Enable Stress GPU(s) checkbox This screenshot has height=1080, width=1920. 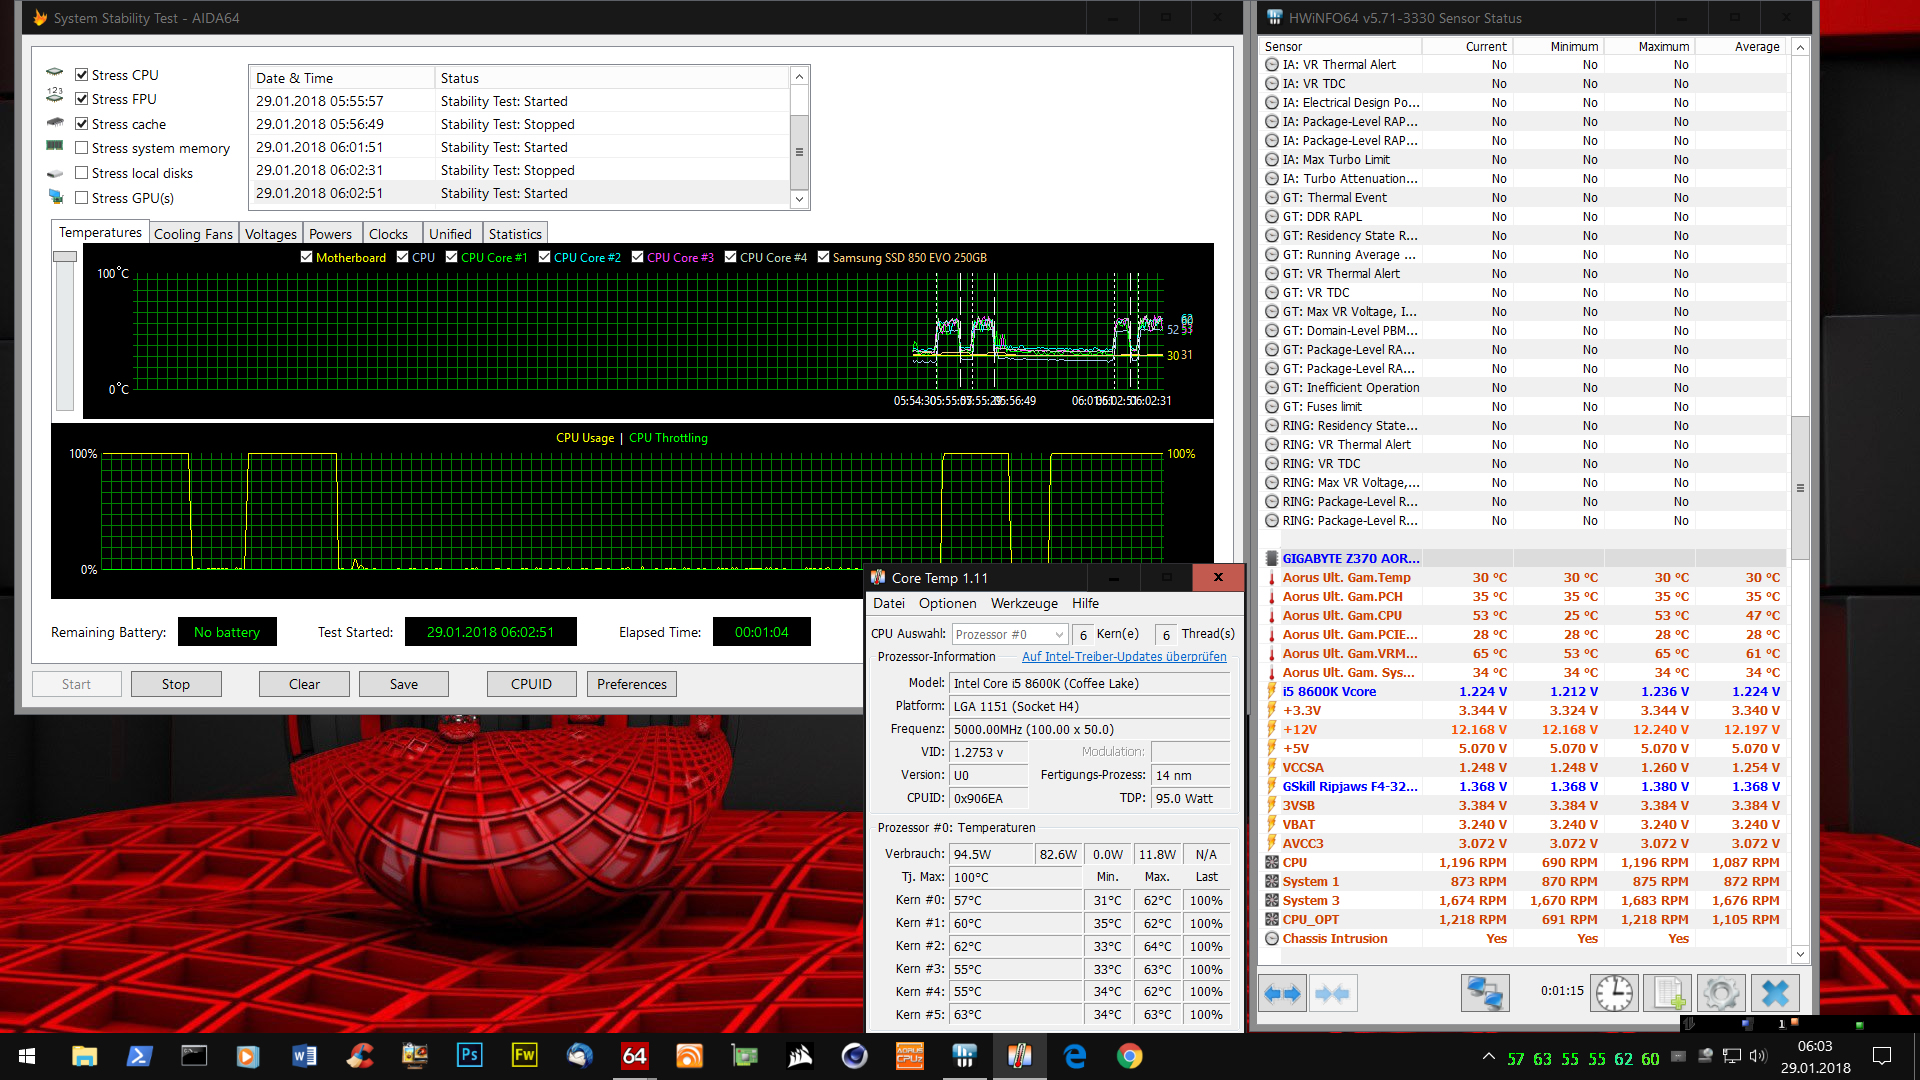click(x=82, y=198)
